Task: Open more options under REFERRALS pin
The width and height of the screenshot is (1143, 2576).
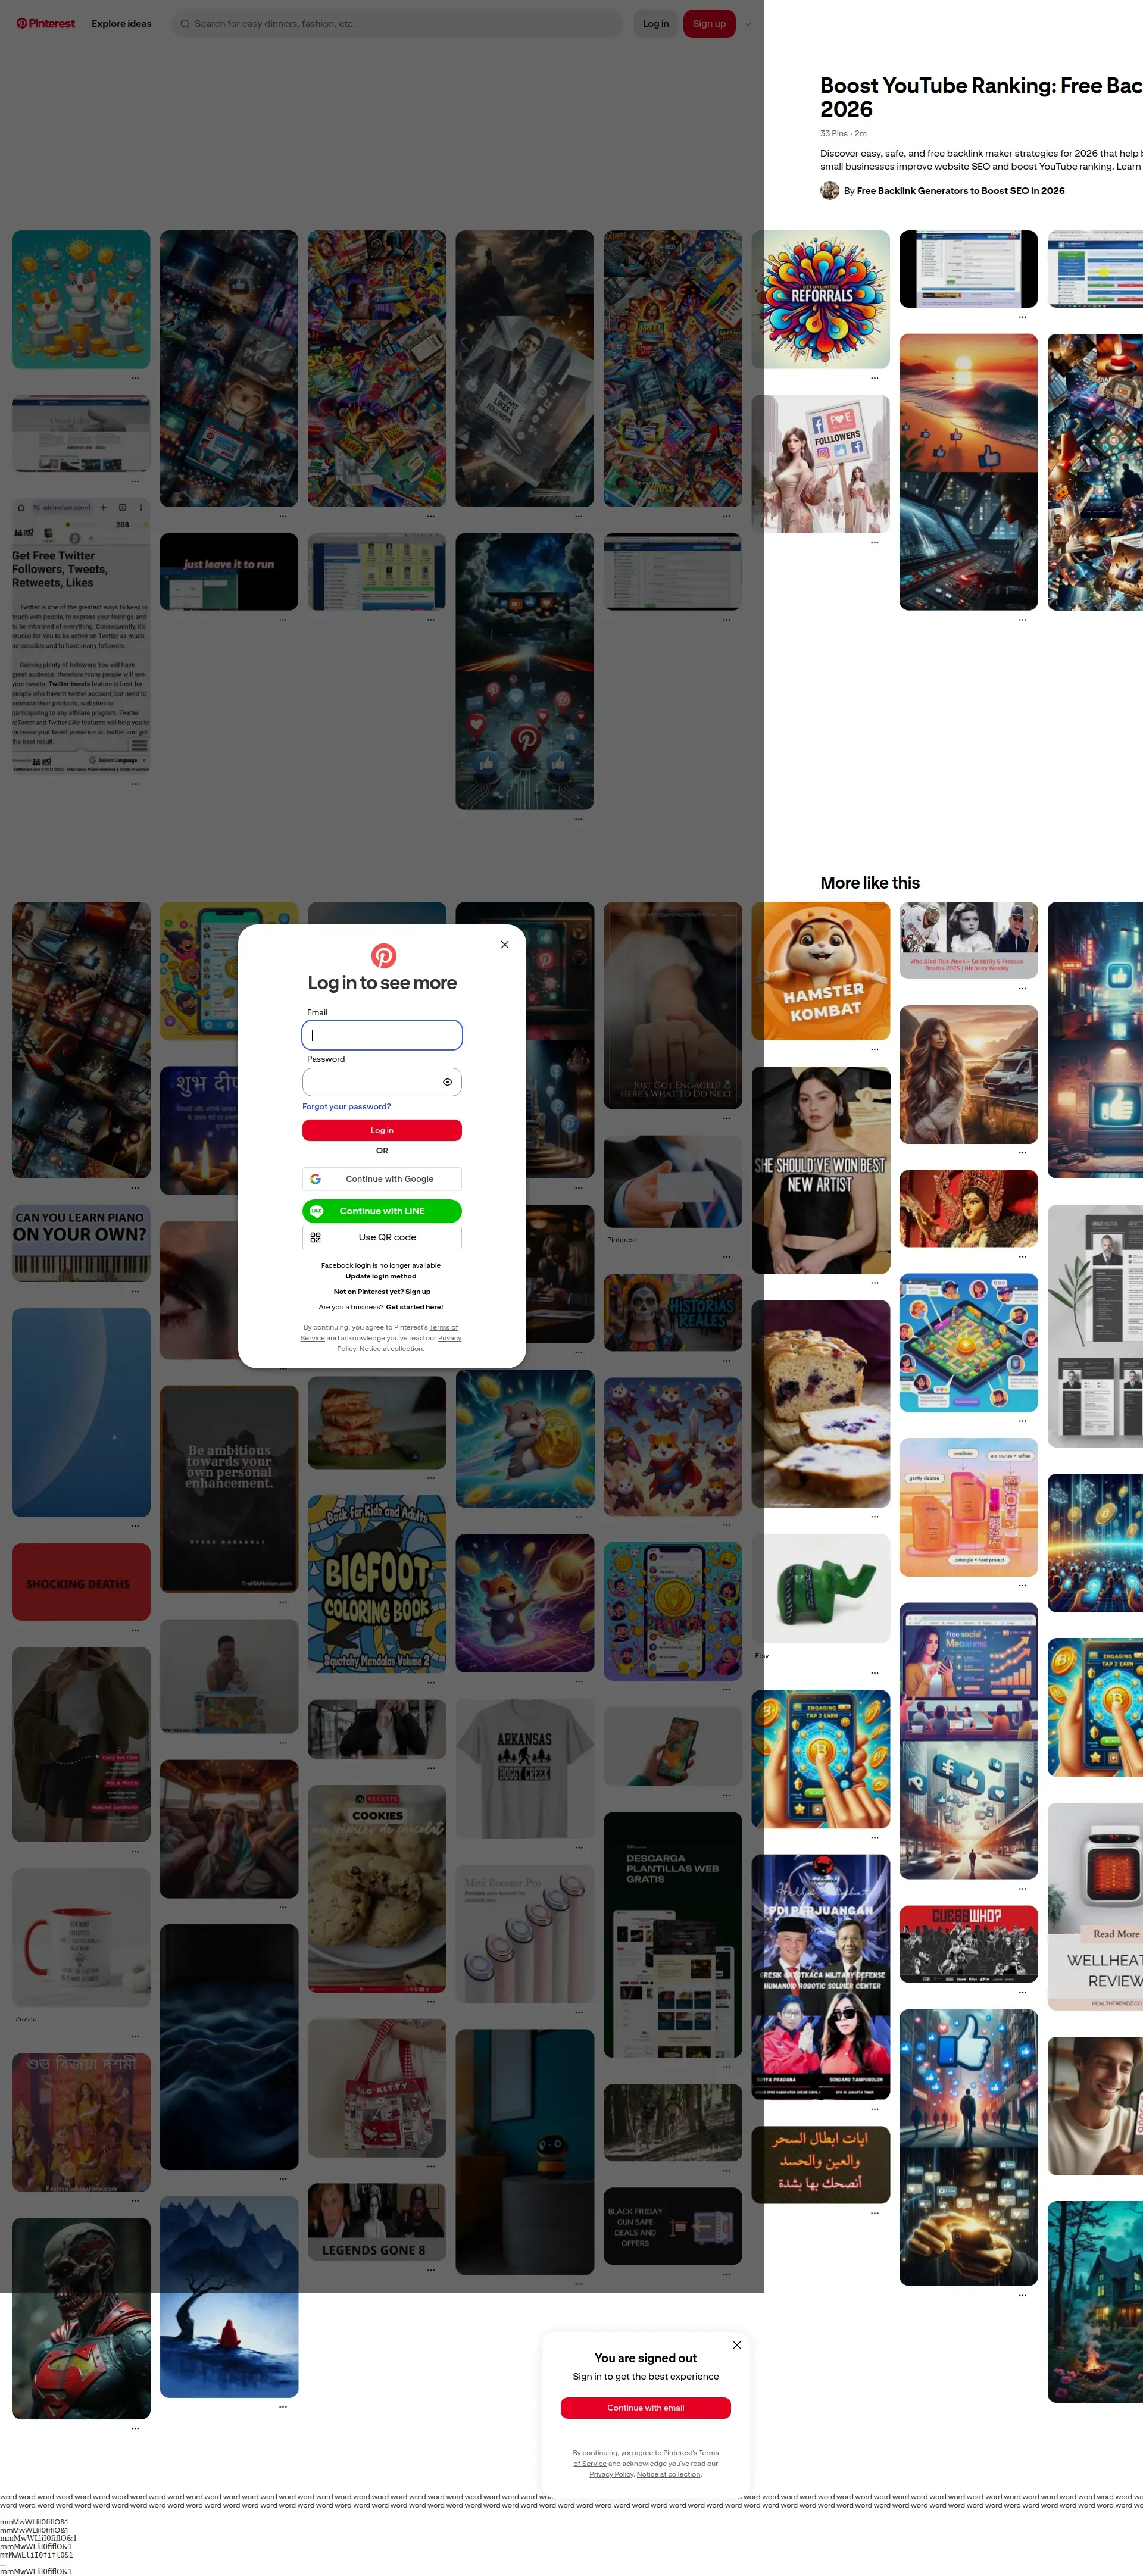Action: [x=874, y=378]
